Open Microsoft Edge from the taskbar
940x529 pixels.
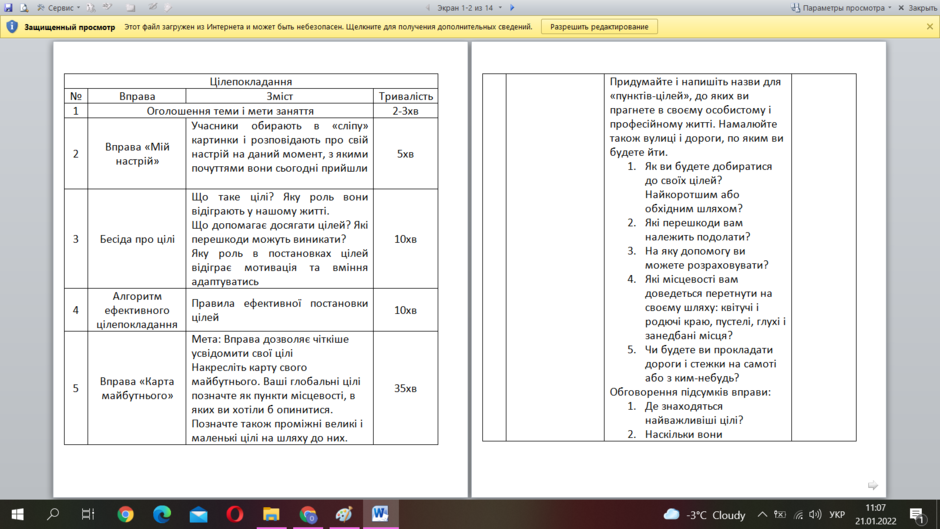tap(162, 515)
